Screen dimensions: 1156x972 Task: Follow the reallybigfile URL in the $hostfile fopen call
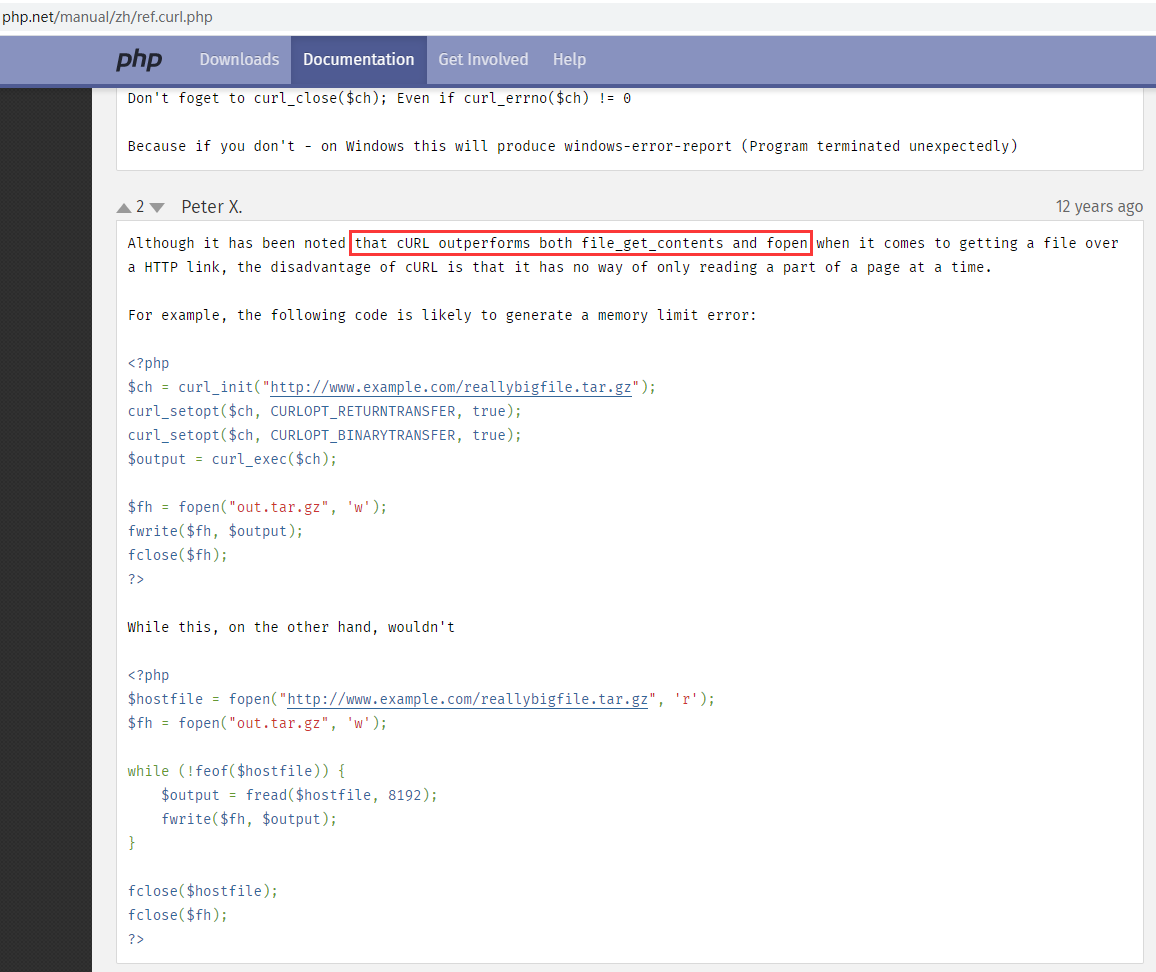(x=467, y=699)
